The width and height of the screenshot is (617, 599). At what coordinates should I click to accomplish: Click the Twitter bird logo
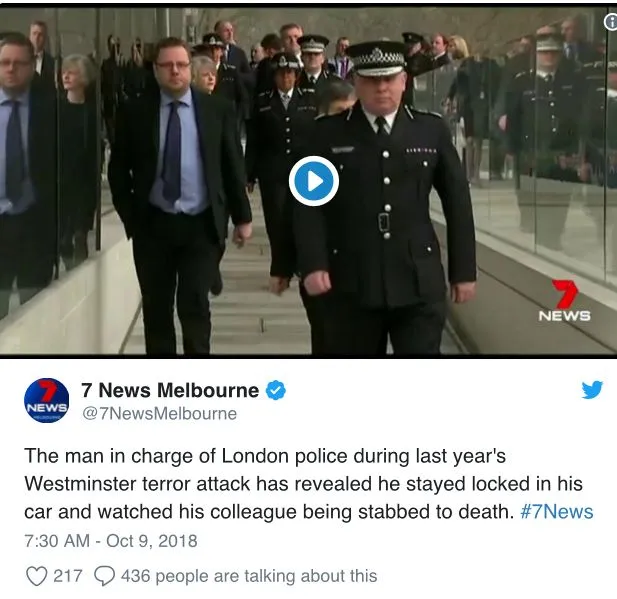592,390
